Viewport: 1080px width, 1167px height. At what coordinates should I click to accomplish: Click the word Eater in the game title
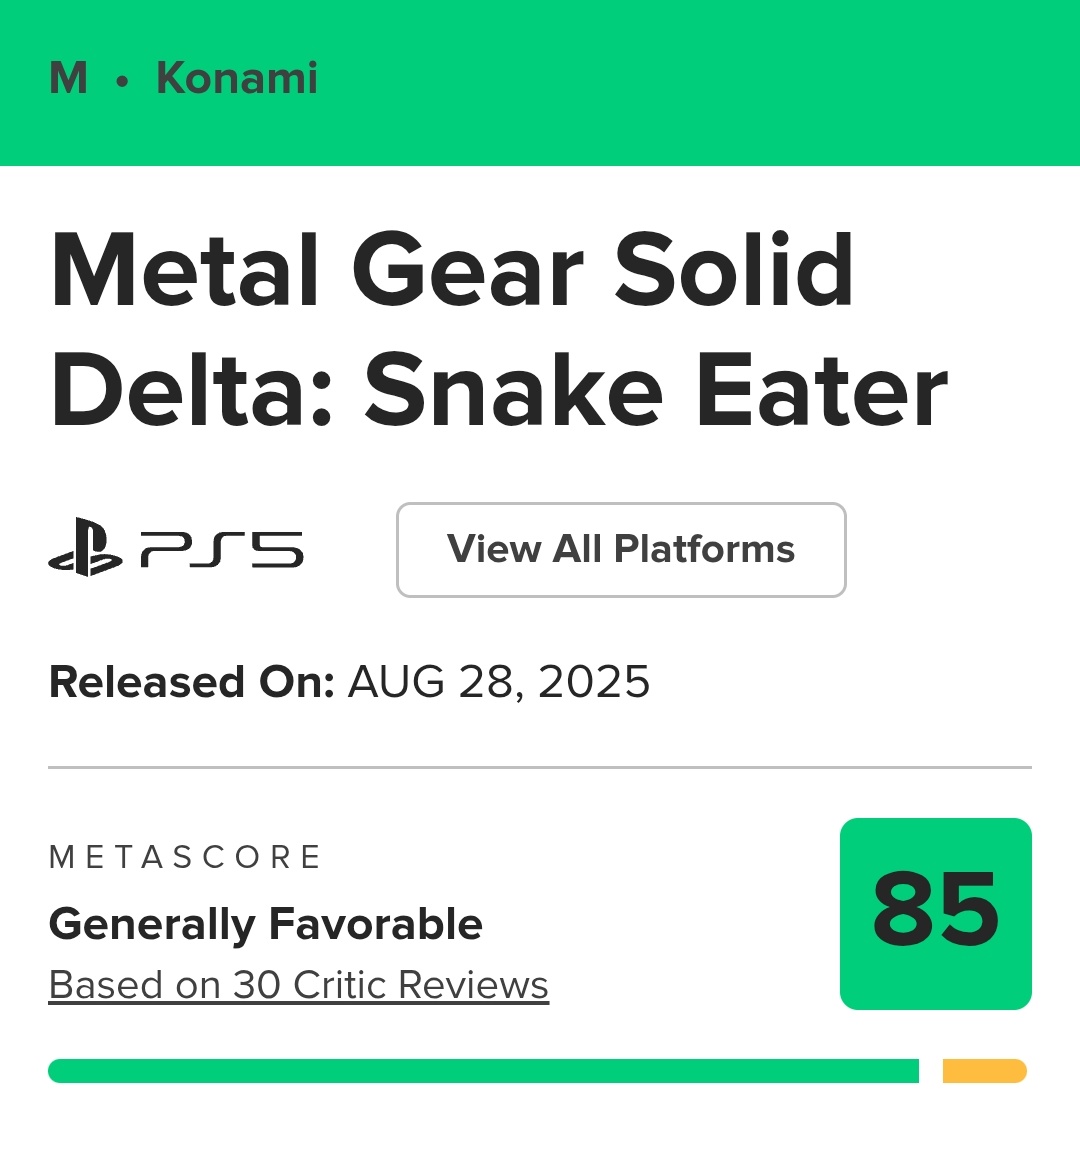click(821, 391)
